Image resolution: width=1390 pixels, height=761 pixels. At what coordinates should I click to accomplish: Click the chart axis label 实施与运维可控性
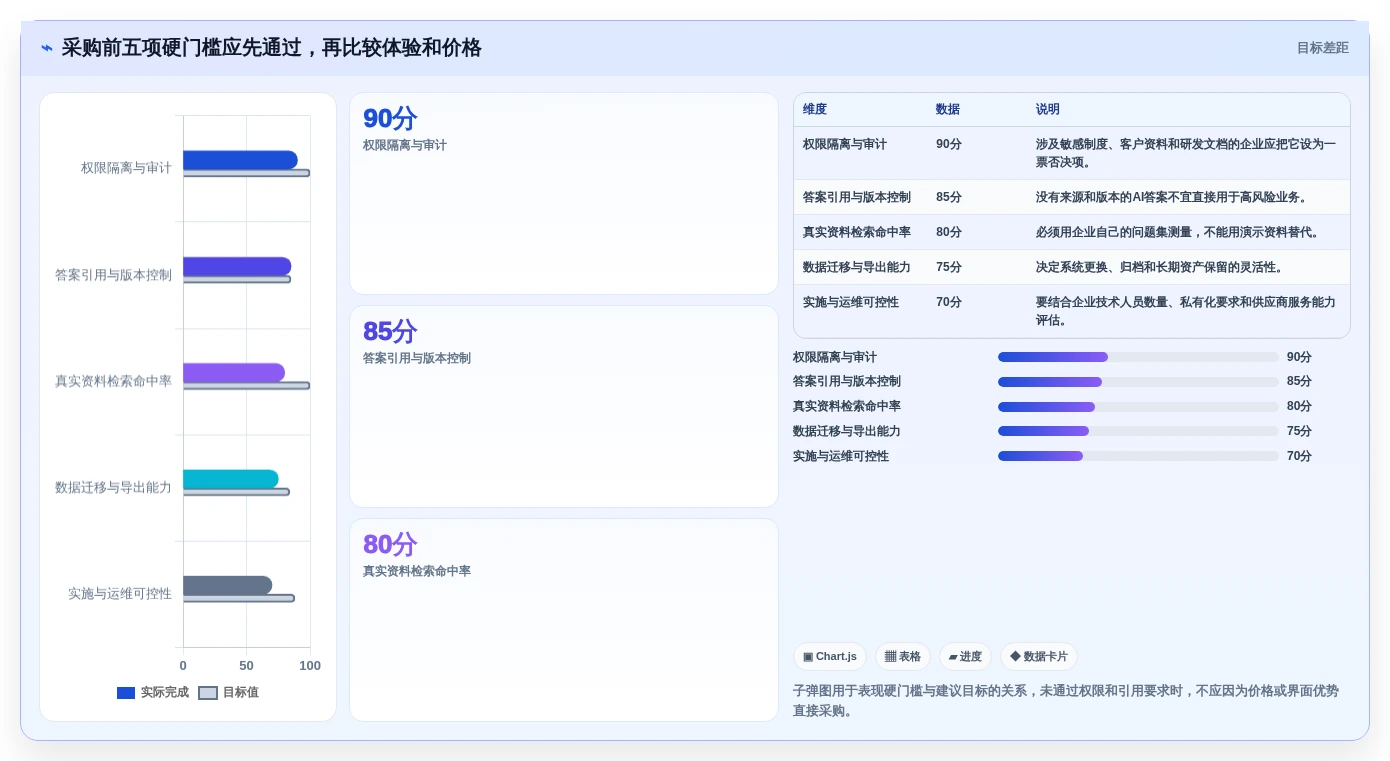point(120,593)
